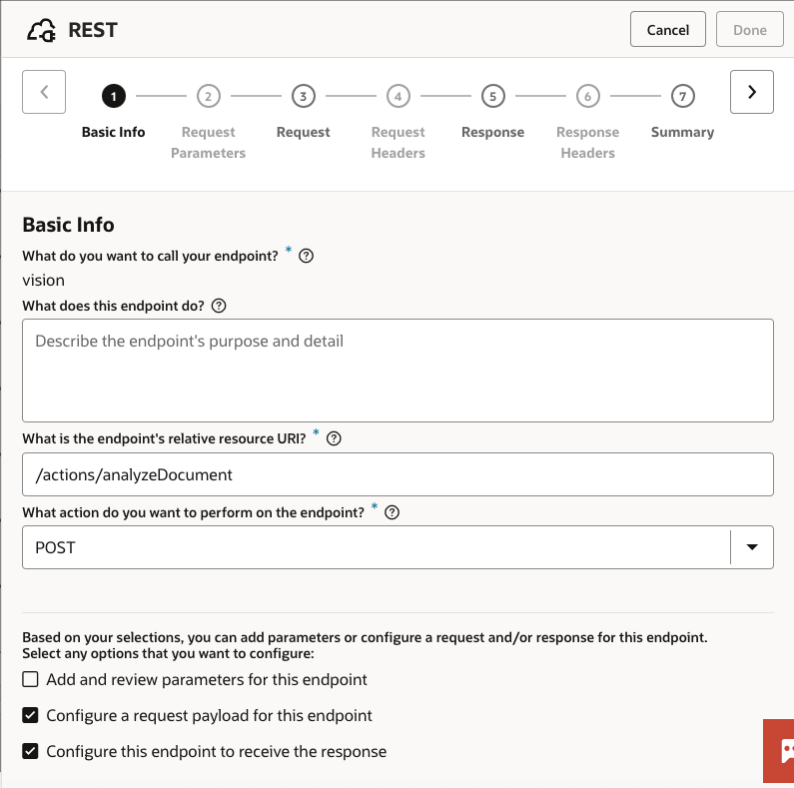
Task: Open help for endpoint description question
Action: (219, 306)
